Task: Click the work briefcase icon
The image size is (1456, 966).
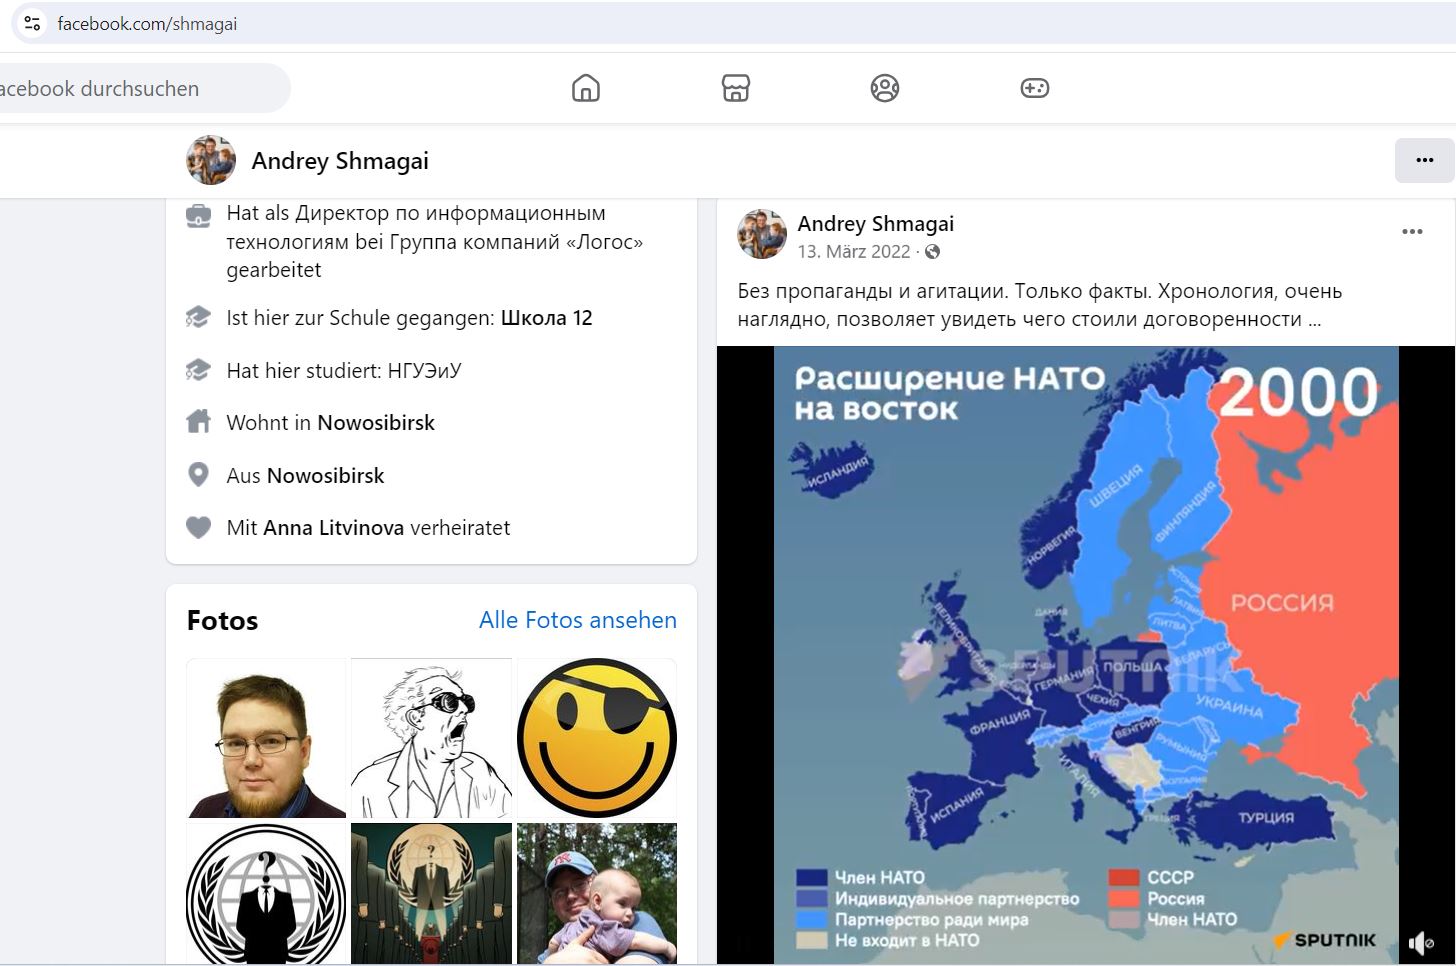Action: (198, 215)
